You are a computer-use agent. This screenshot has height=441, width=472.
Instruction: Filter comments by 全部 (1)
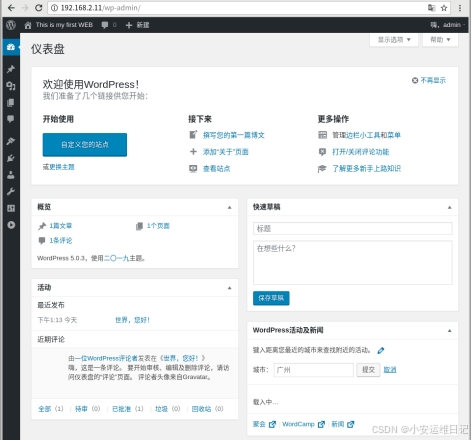tap(51, 409)
